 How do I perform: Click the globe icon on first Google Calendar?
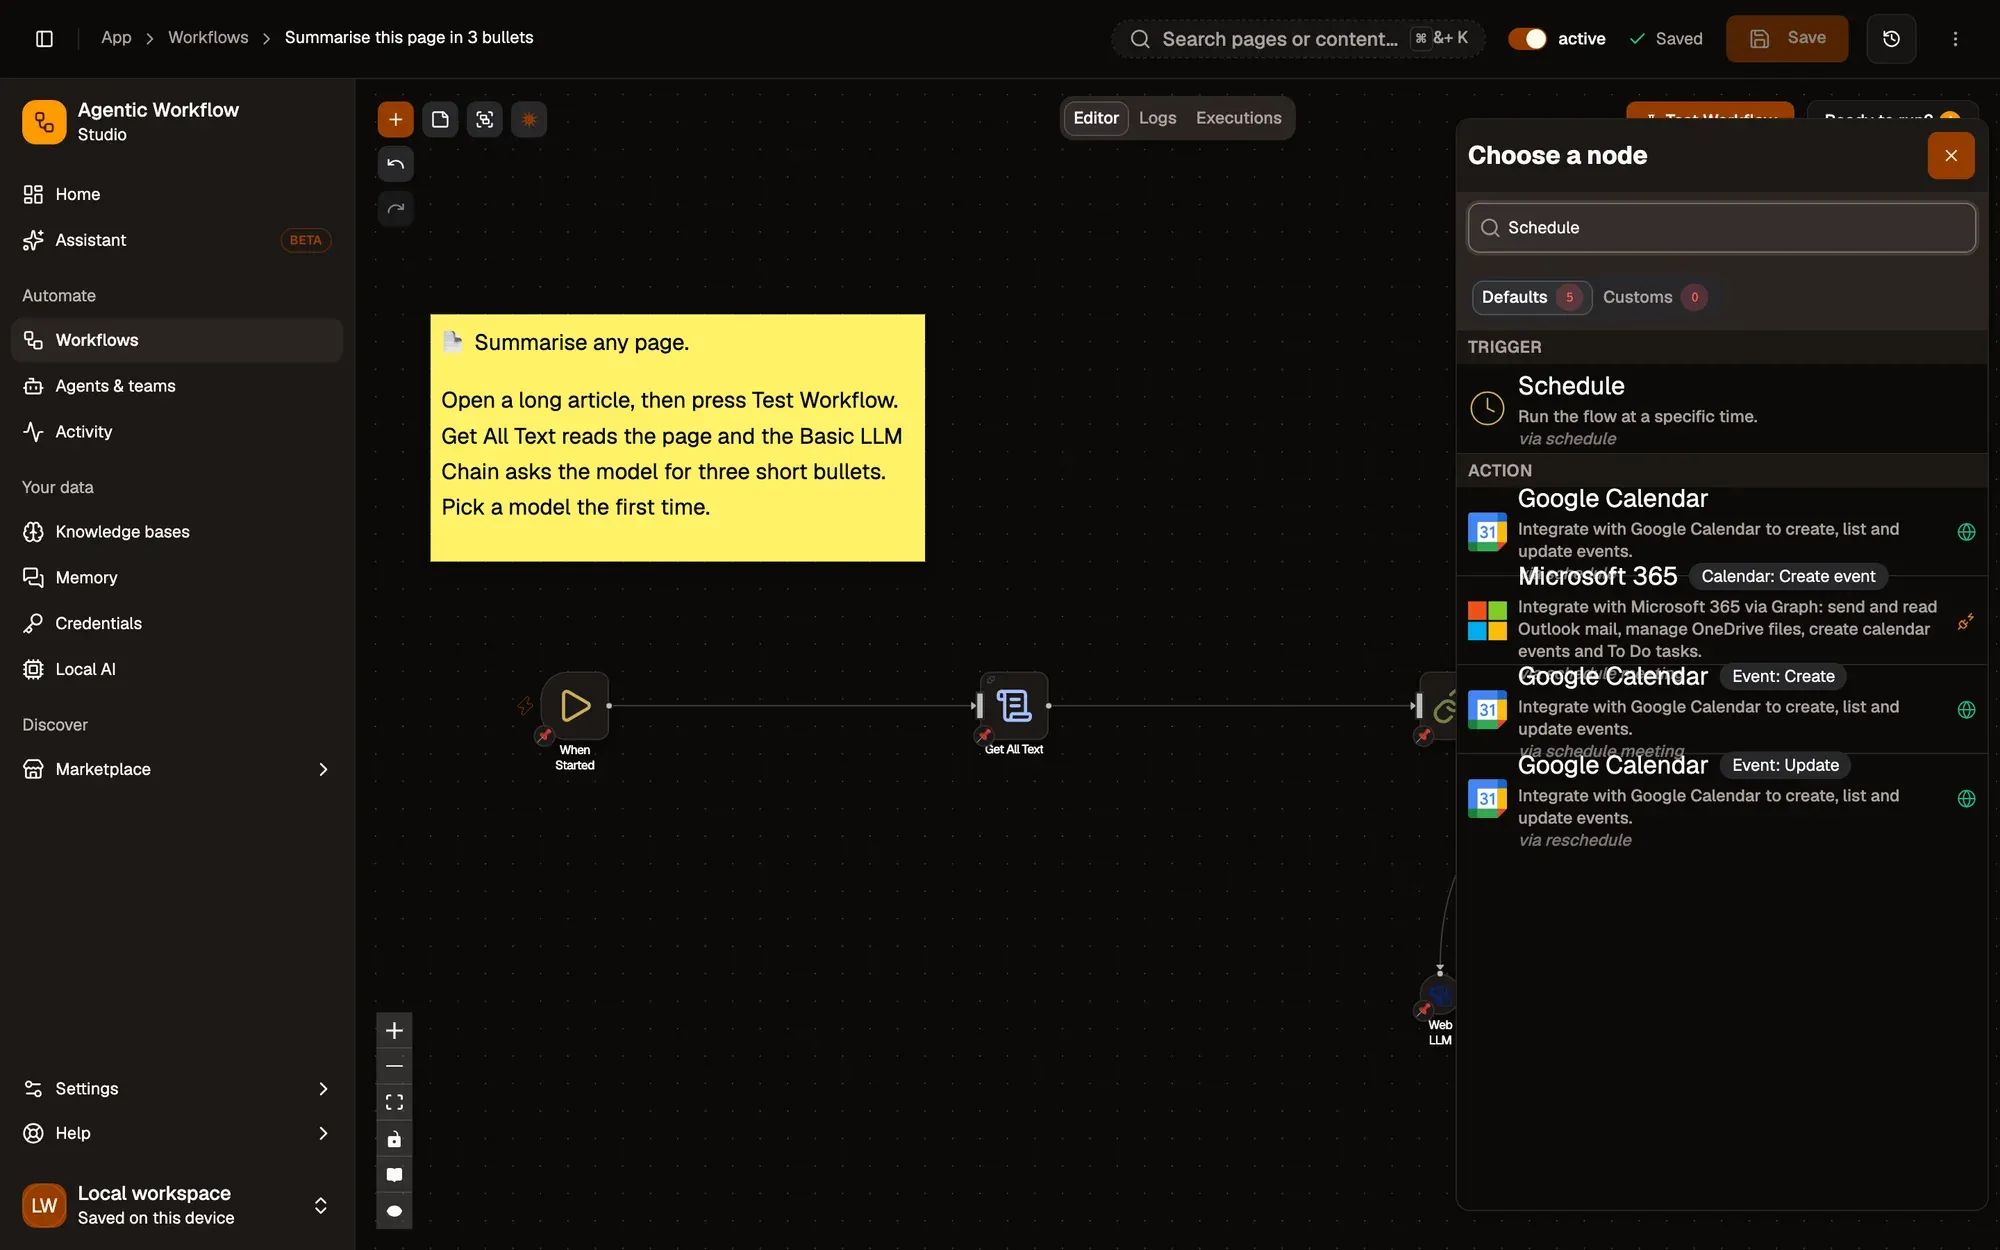tap(1966, 532)
